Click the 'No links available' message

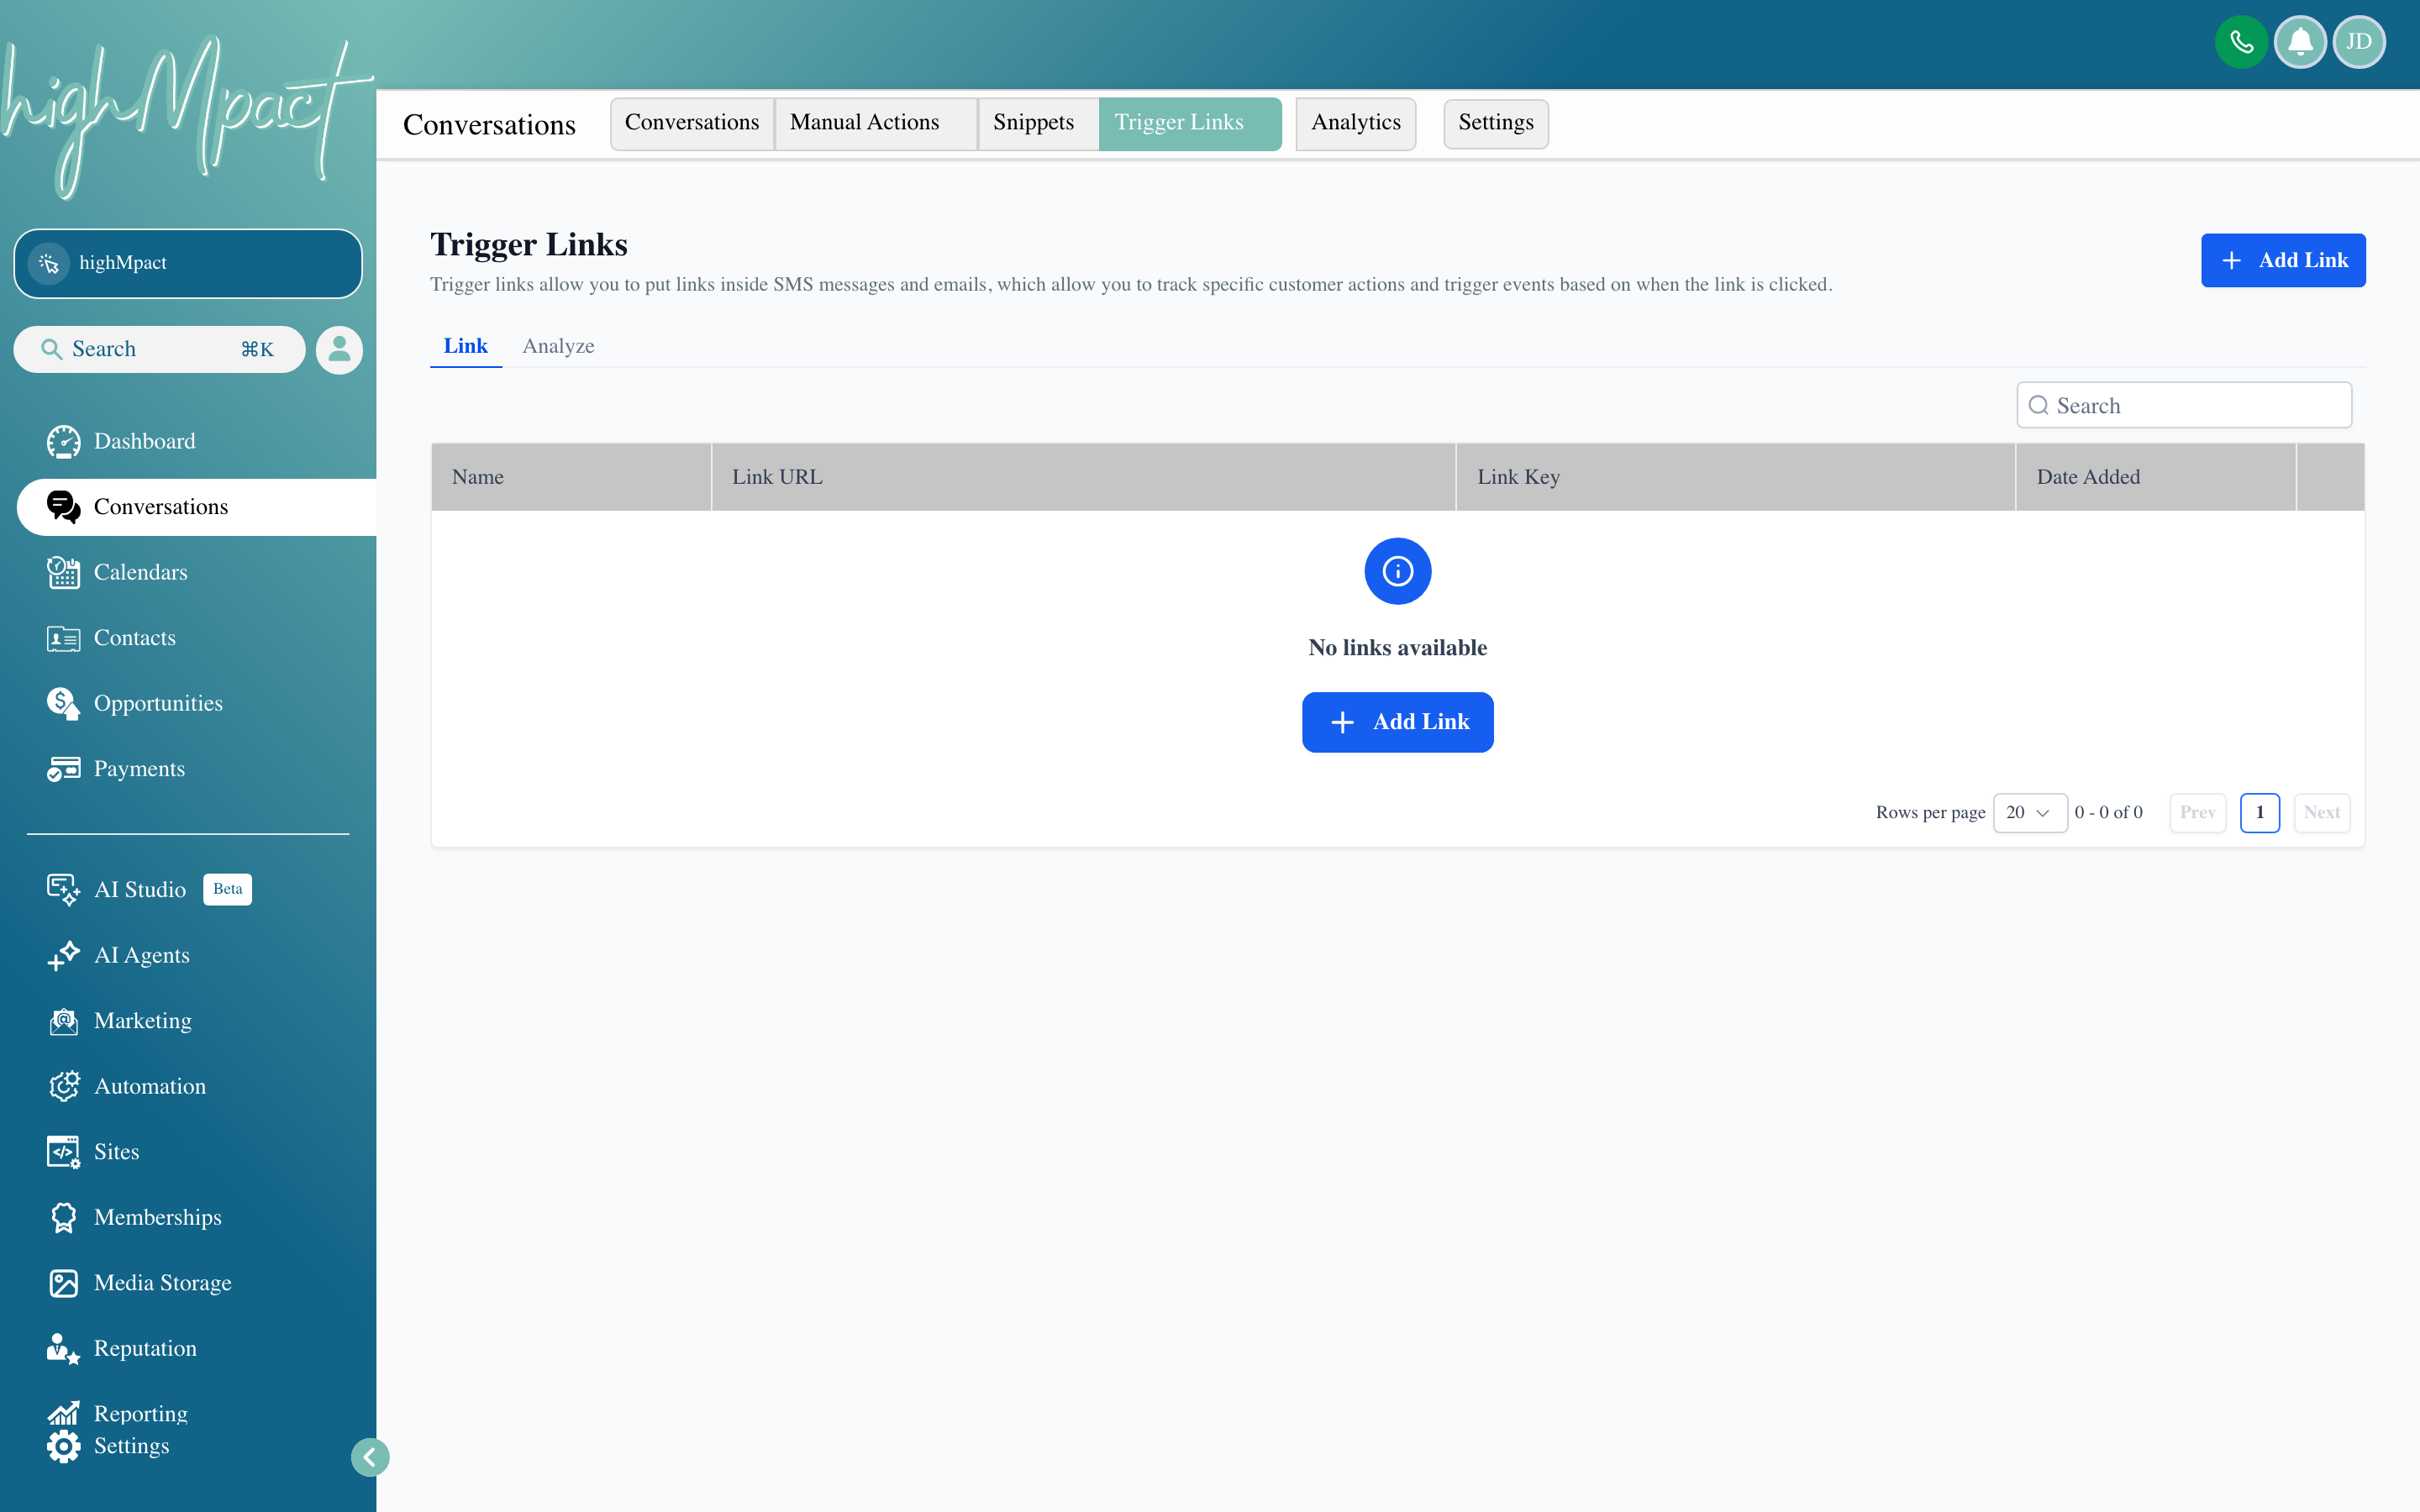point(1397,648)
